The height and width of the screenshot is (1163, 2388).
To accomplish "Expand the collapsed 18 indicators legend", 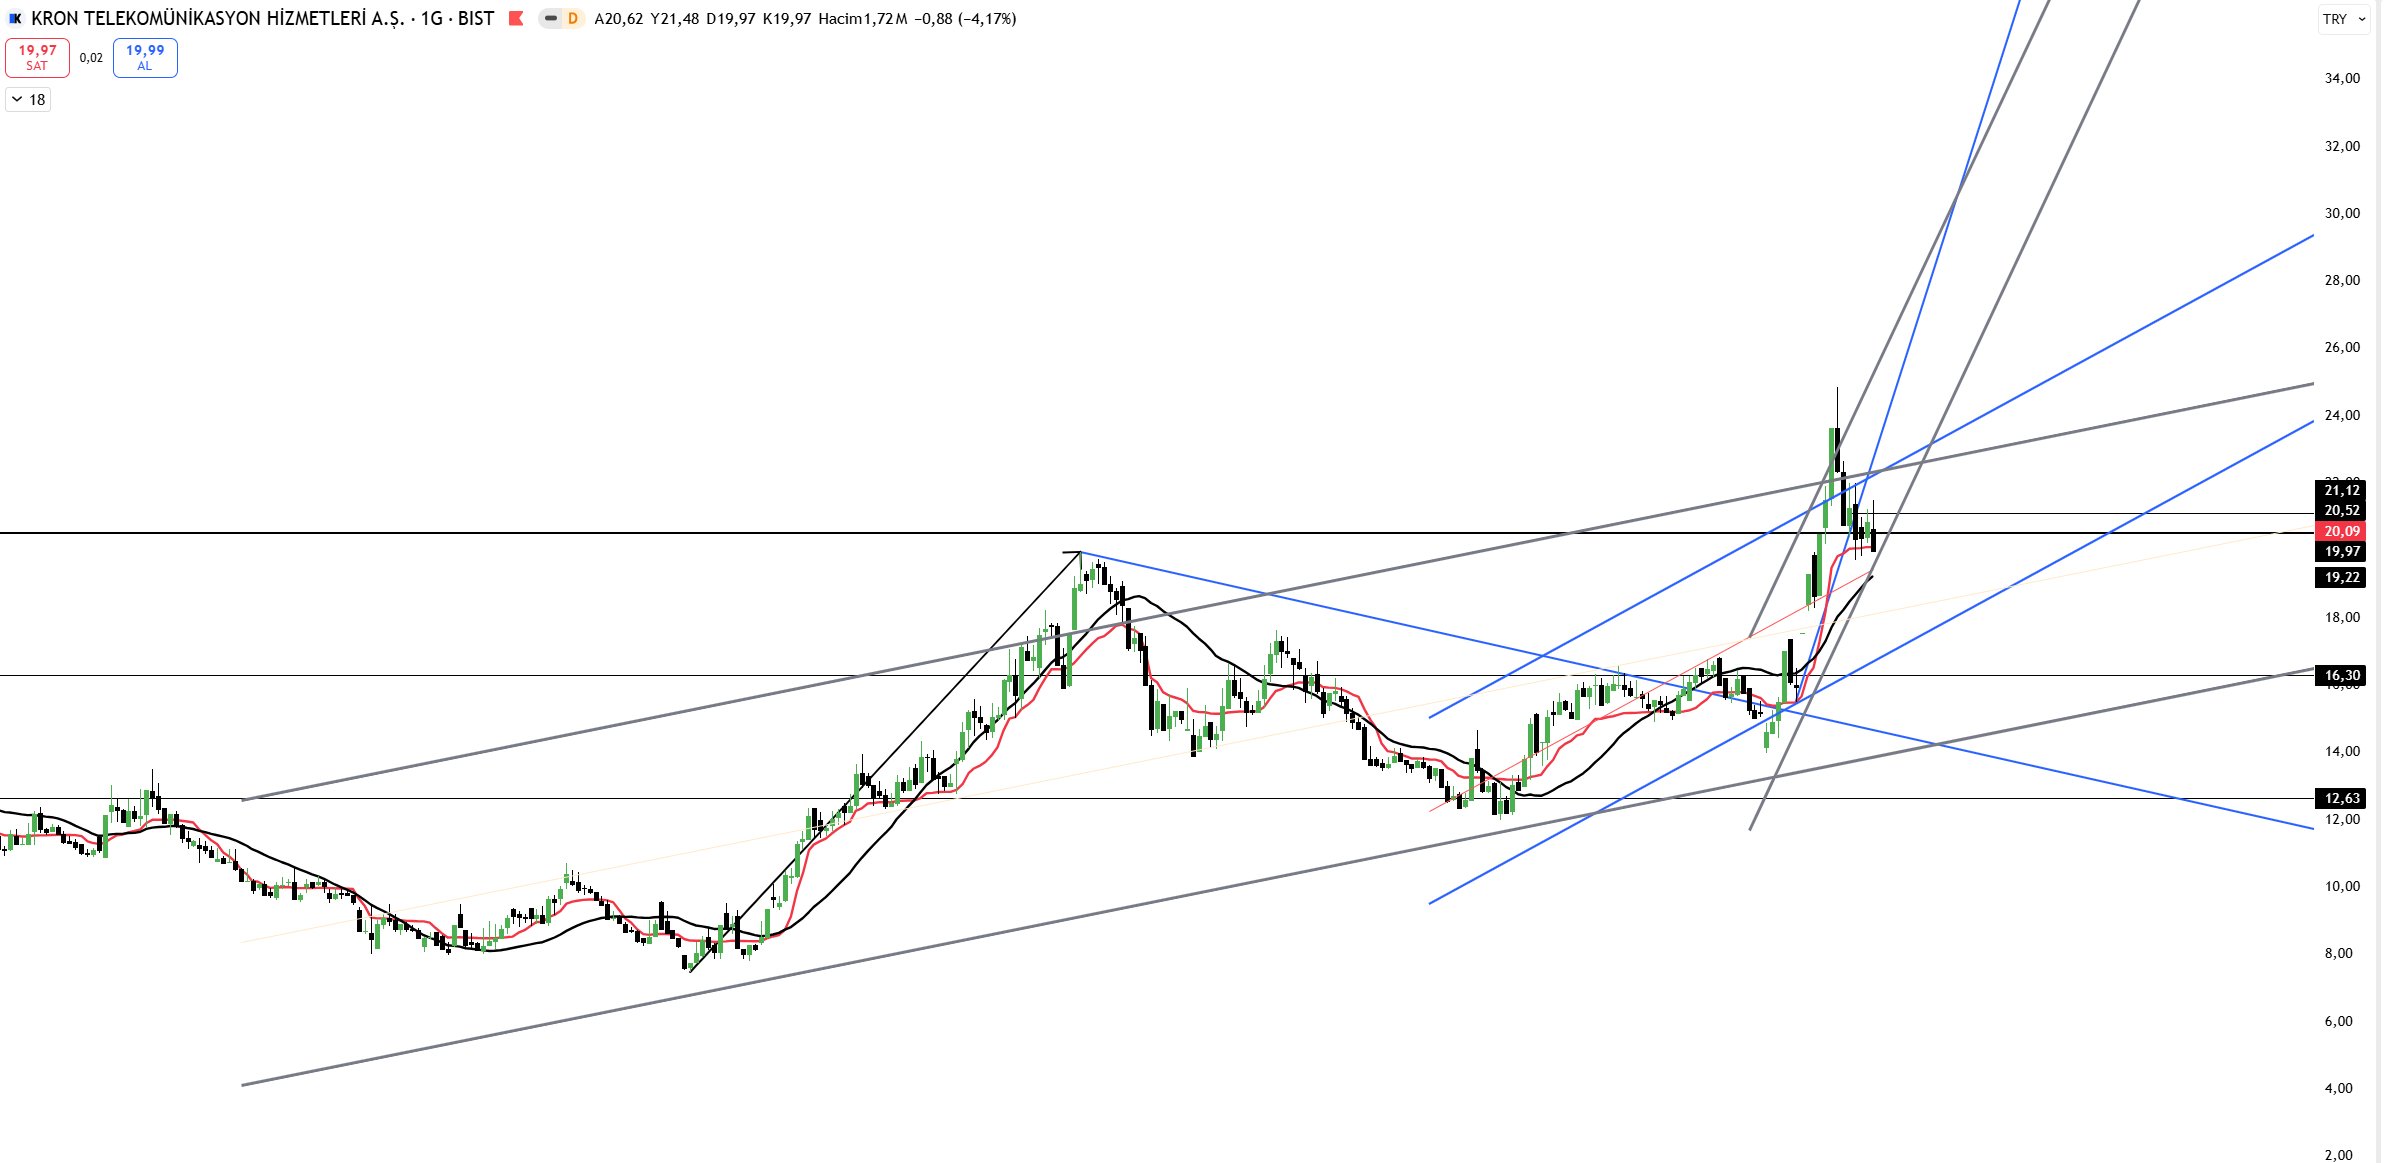I will tap(28, 99).
